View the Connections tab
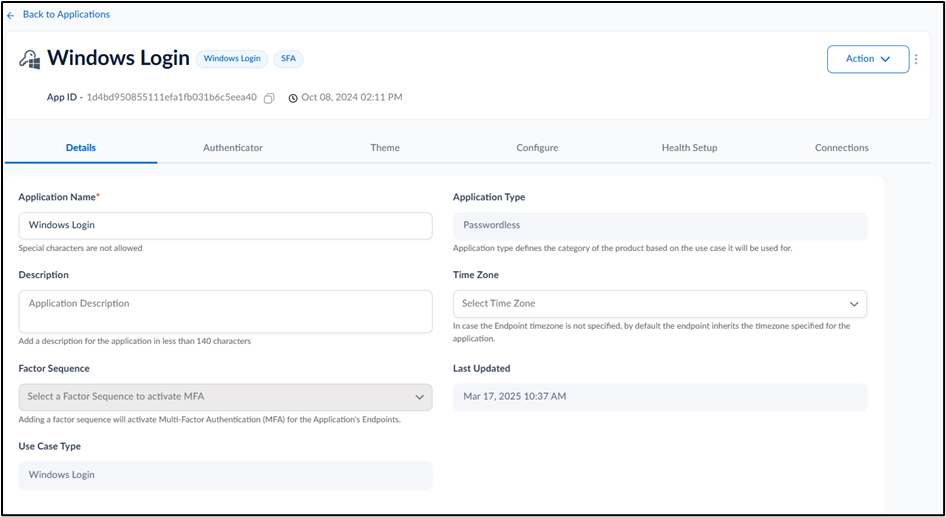 click(842, 147)
